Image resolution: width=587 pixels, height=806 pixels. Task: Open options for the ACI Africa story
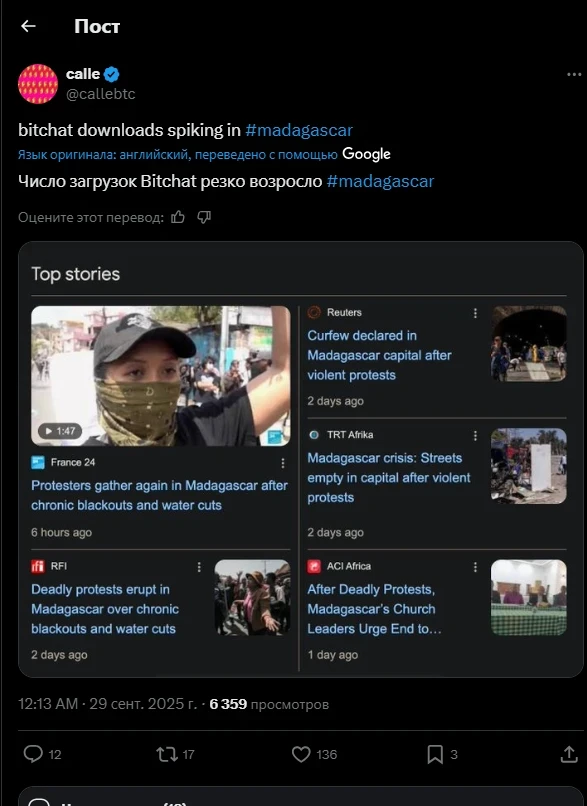tap(477, 565)
